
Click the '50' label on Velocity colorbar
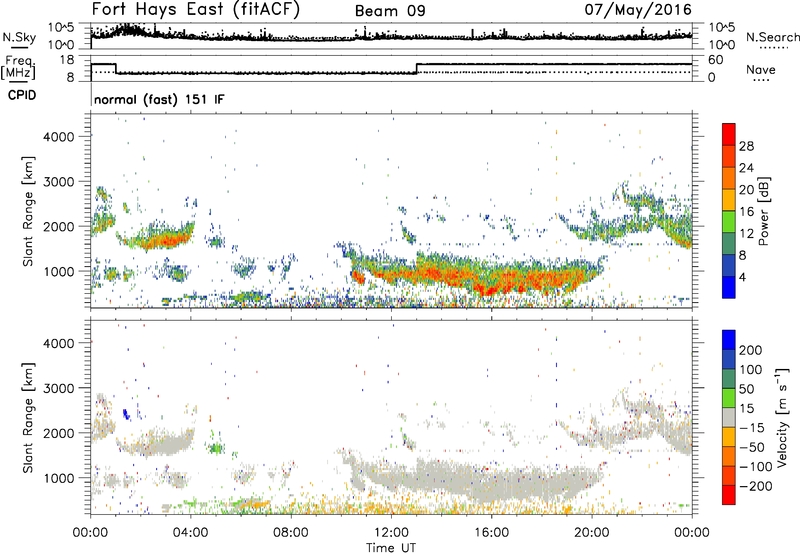tap(746, 389)
